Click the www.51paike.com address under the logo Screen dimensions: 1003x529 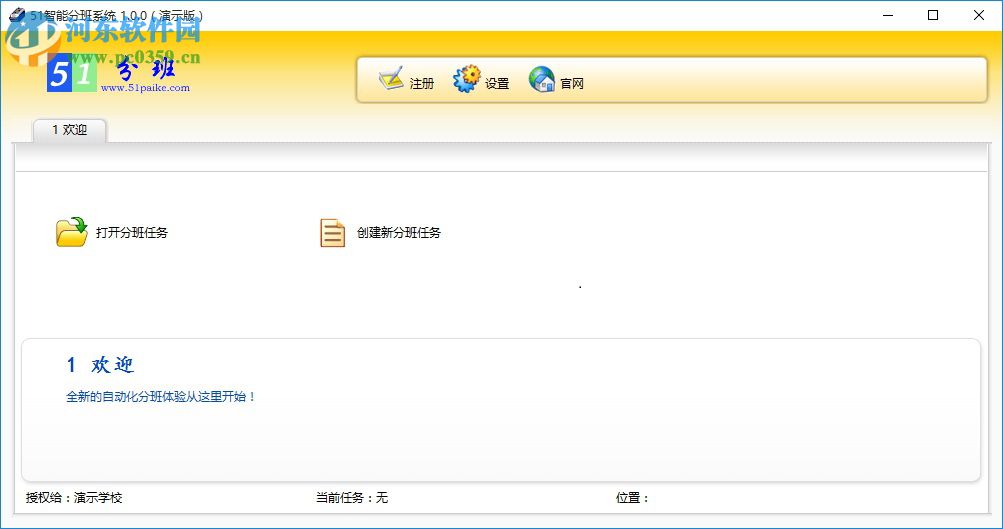click(x=145, y=88)
